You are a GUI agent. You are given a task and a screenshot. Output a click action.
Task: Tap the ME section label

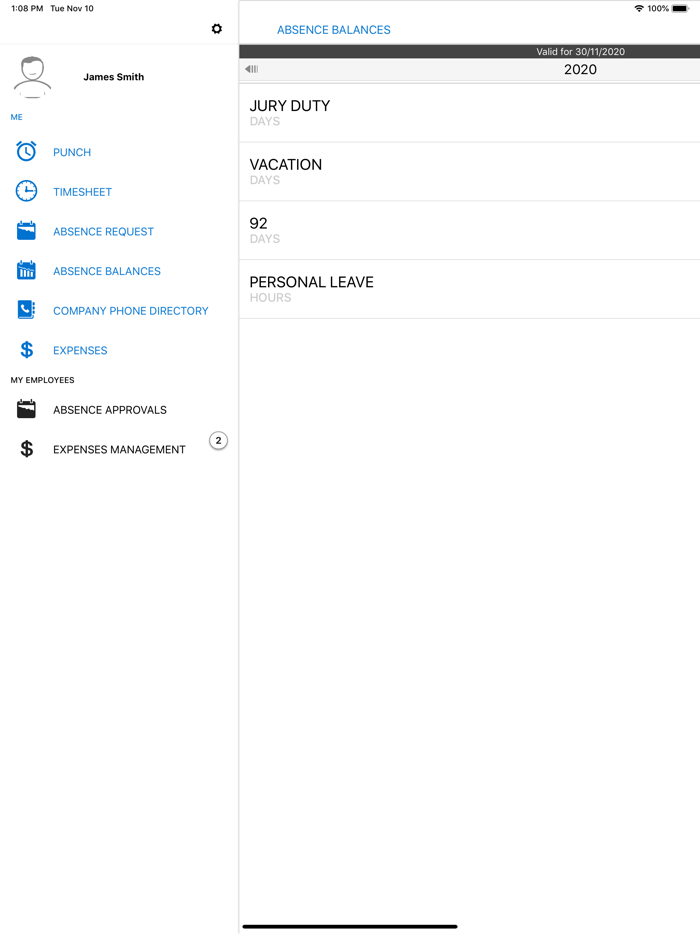click(17, 117)
